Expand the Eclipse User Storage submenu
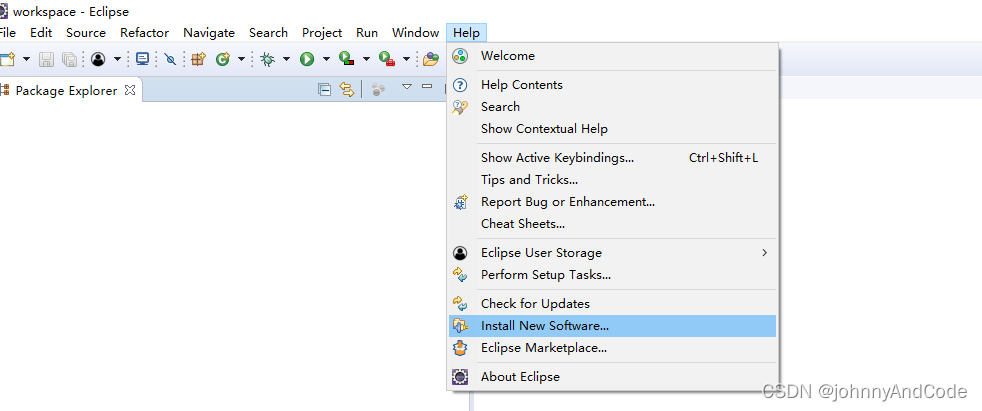This screenshot has width=982, height=411. (612, 252)
